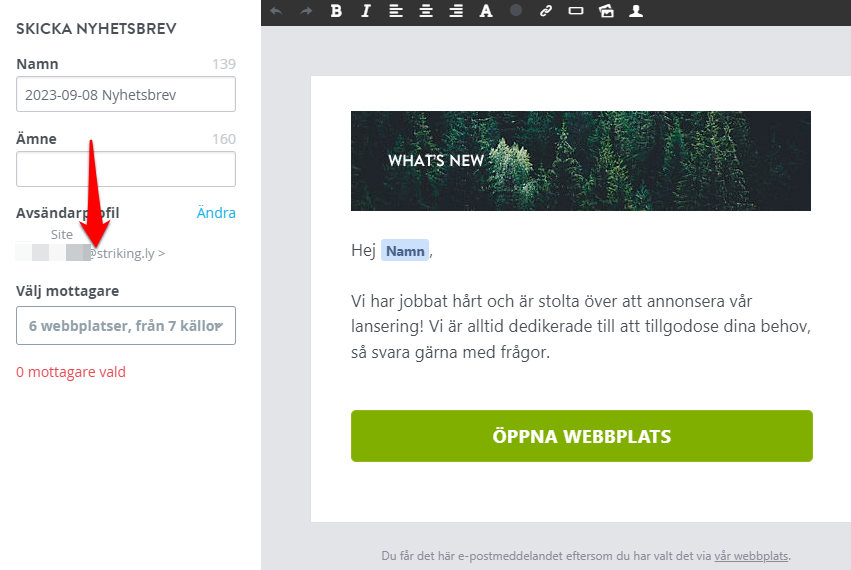Image resolution: width=851 pixels, height=570 pixels.
Task: Click the ÖPPNA WEBBPLATS button
Action: (582, 436)
